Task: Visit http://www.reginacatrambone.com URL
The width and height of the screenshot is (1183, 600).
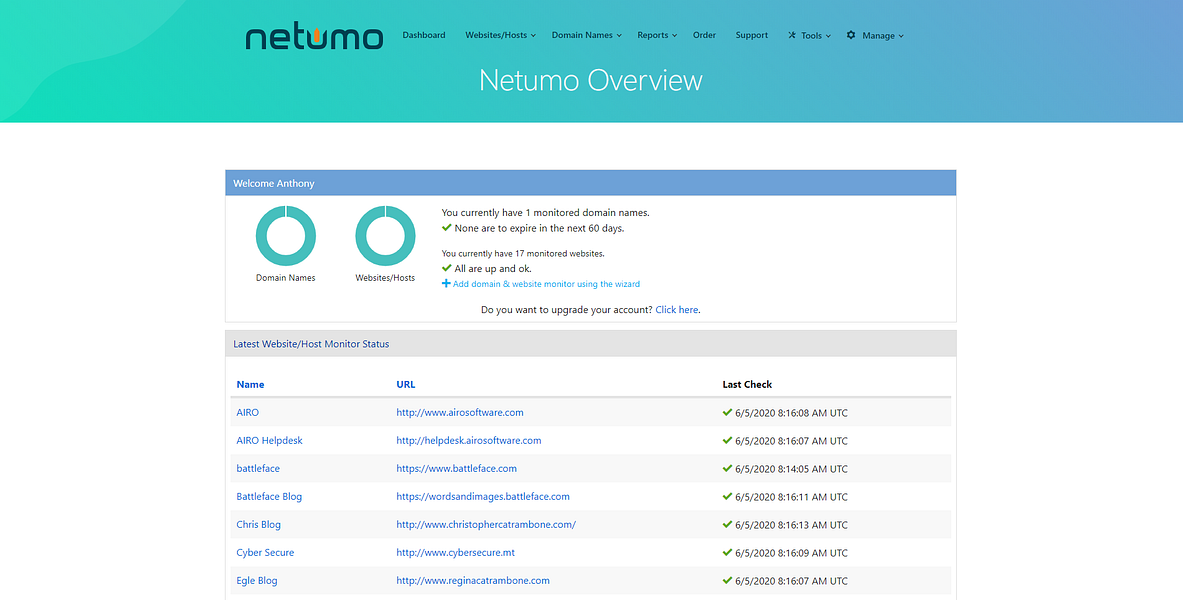Action: pos(473,580)
